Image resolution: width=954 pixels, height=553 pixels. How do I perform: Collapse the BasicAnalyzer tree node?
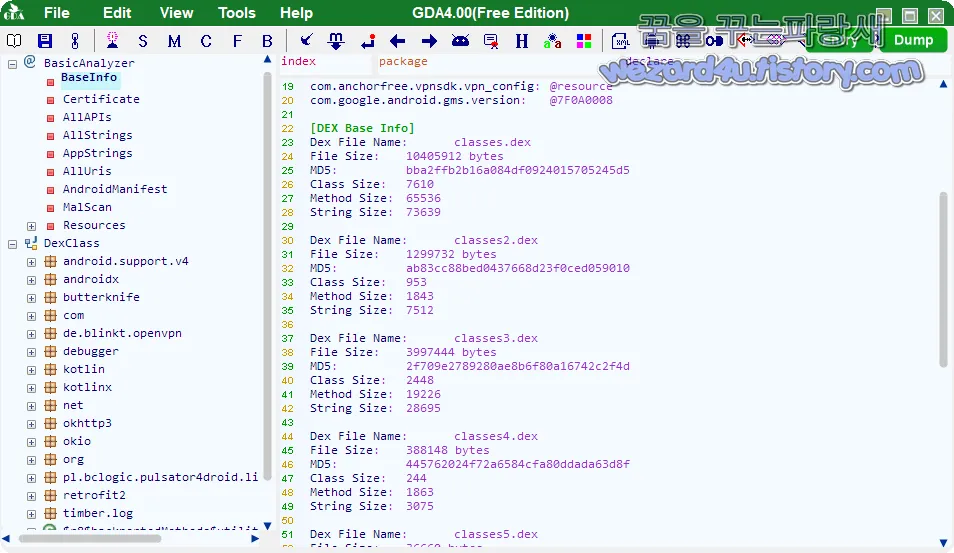[12, 63]
